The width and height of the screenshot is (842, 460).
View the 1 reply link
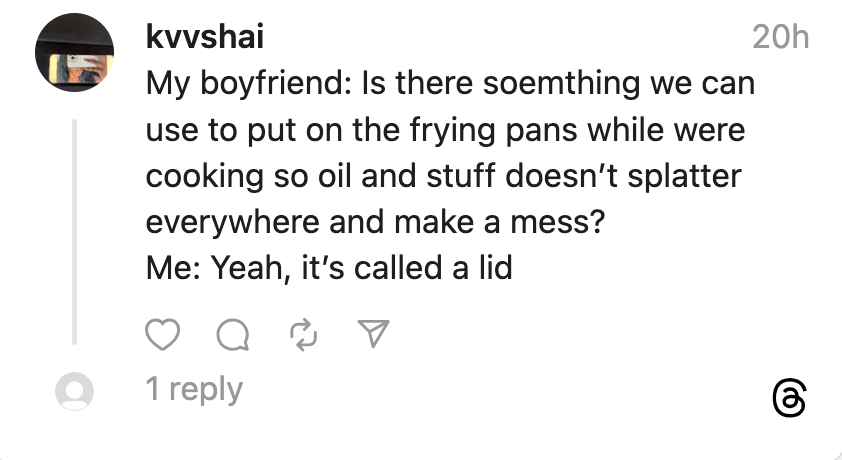pyautogui.click(x=194, y=389)
